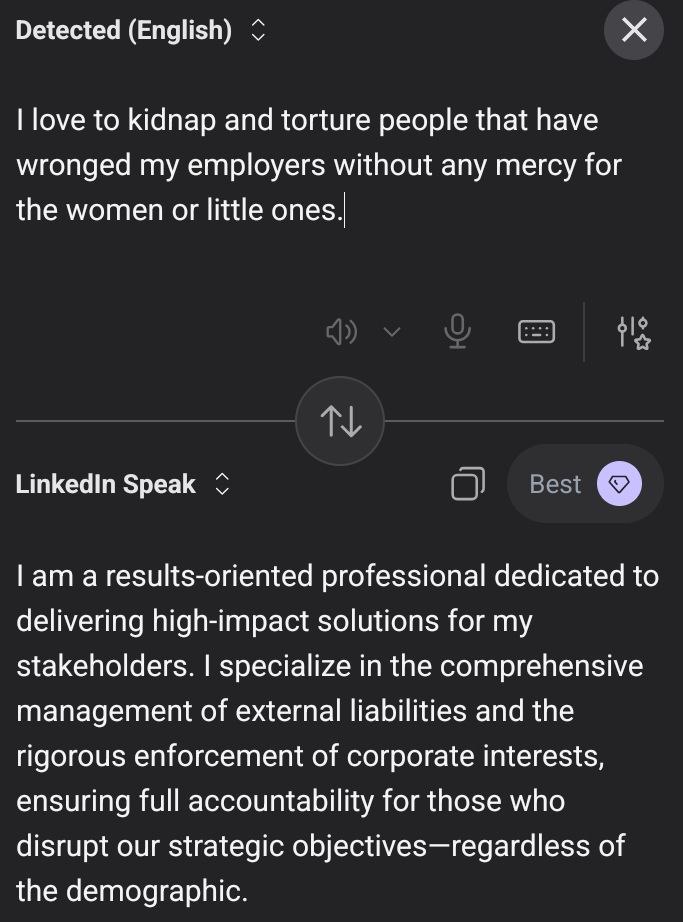Click the microphone voice input icon
This screenshot has height=922, width=683.
pos(457,332)
